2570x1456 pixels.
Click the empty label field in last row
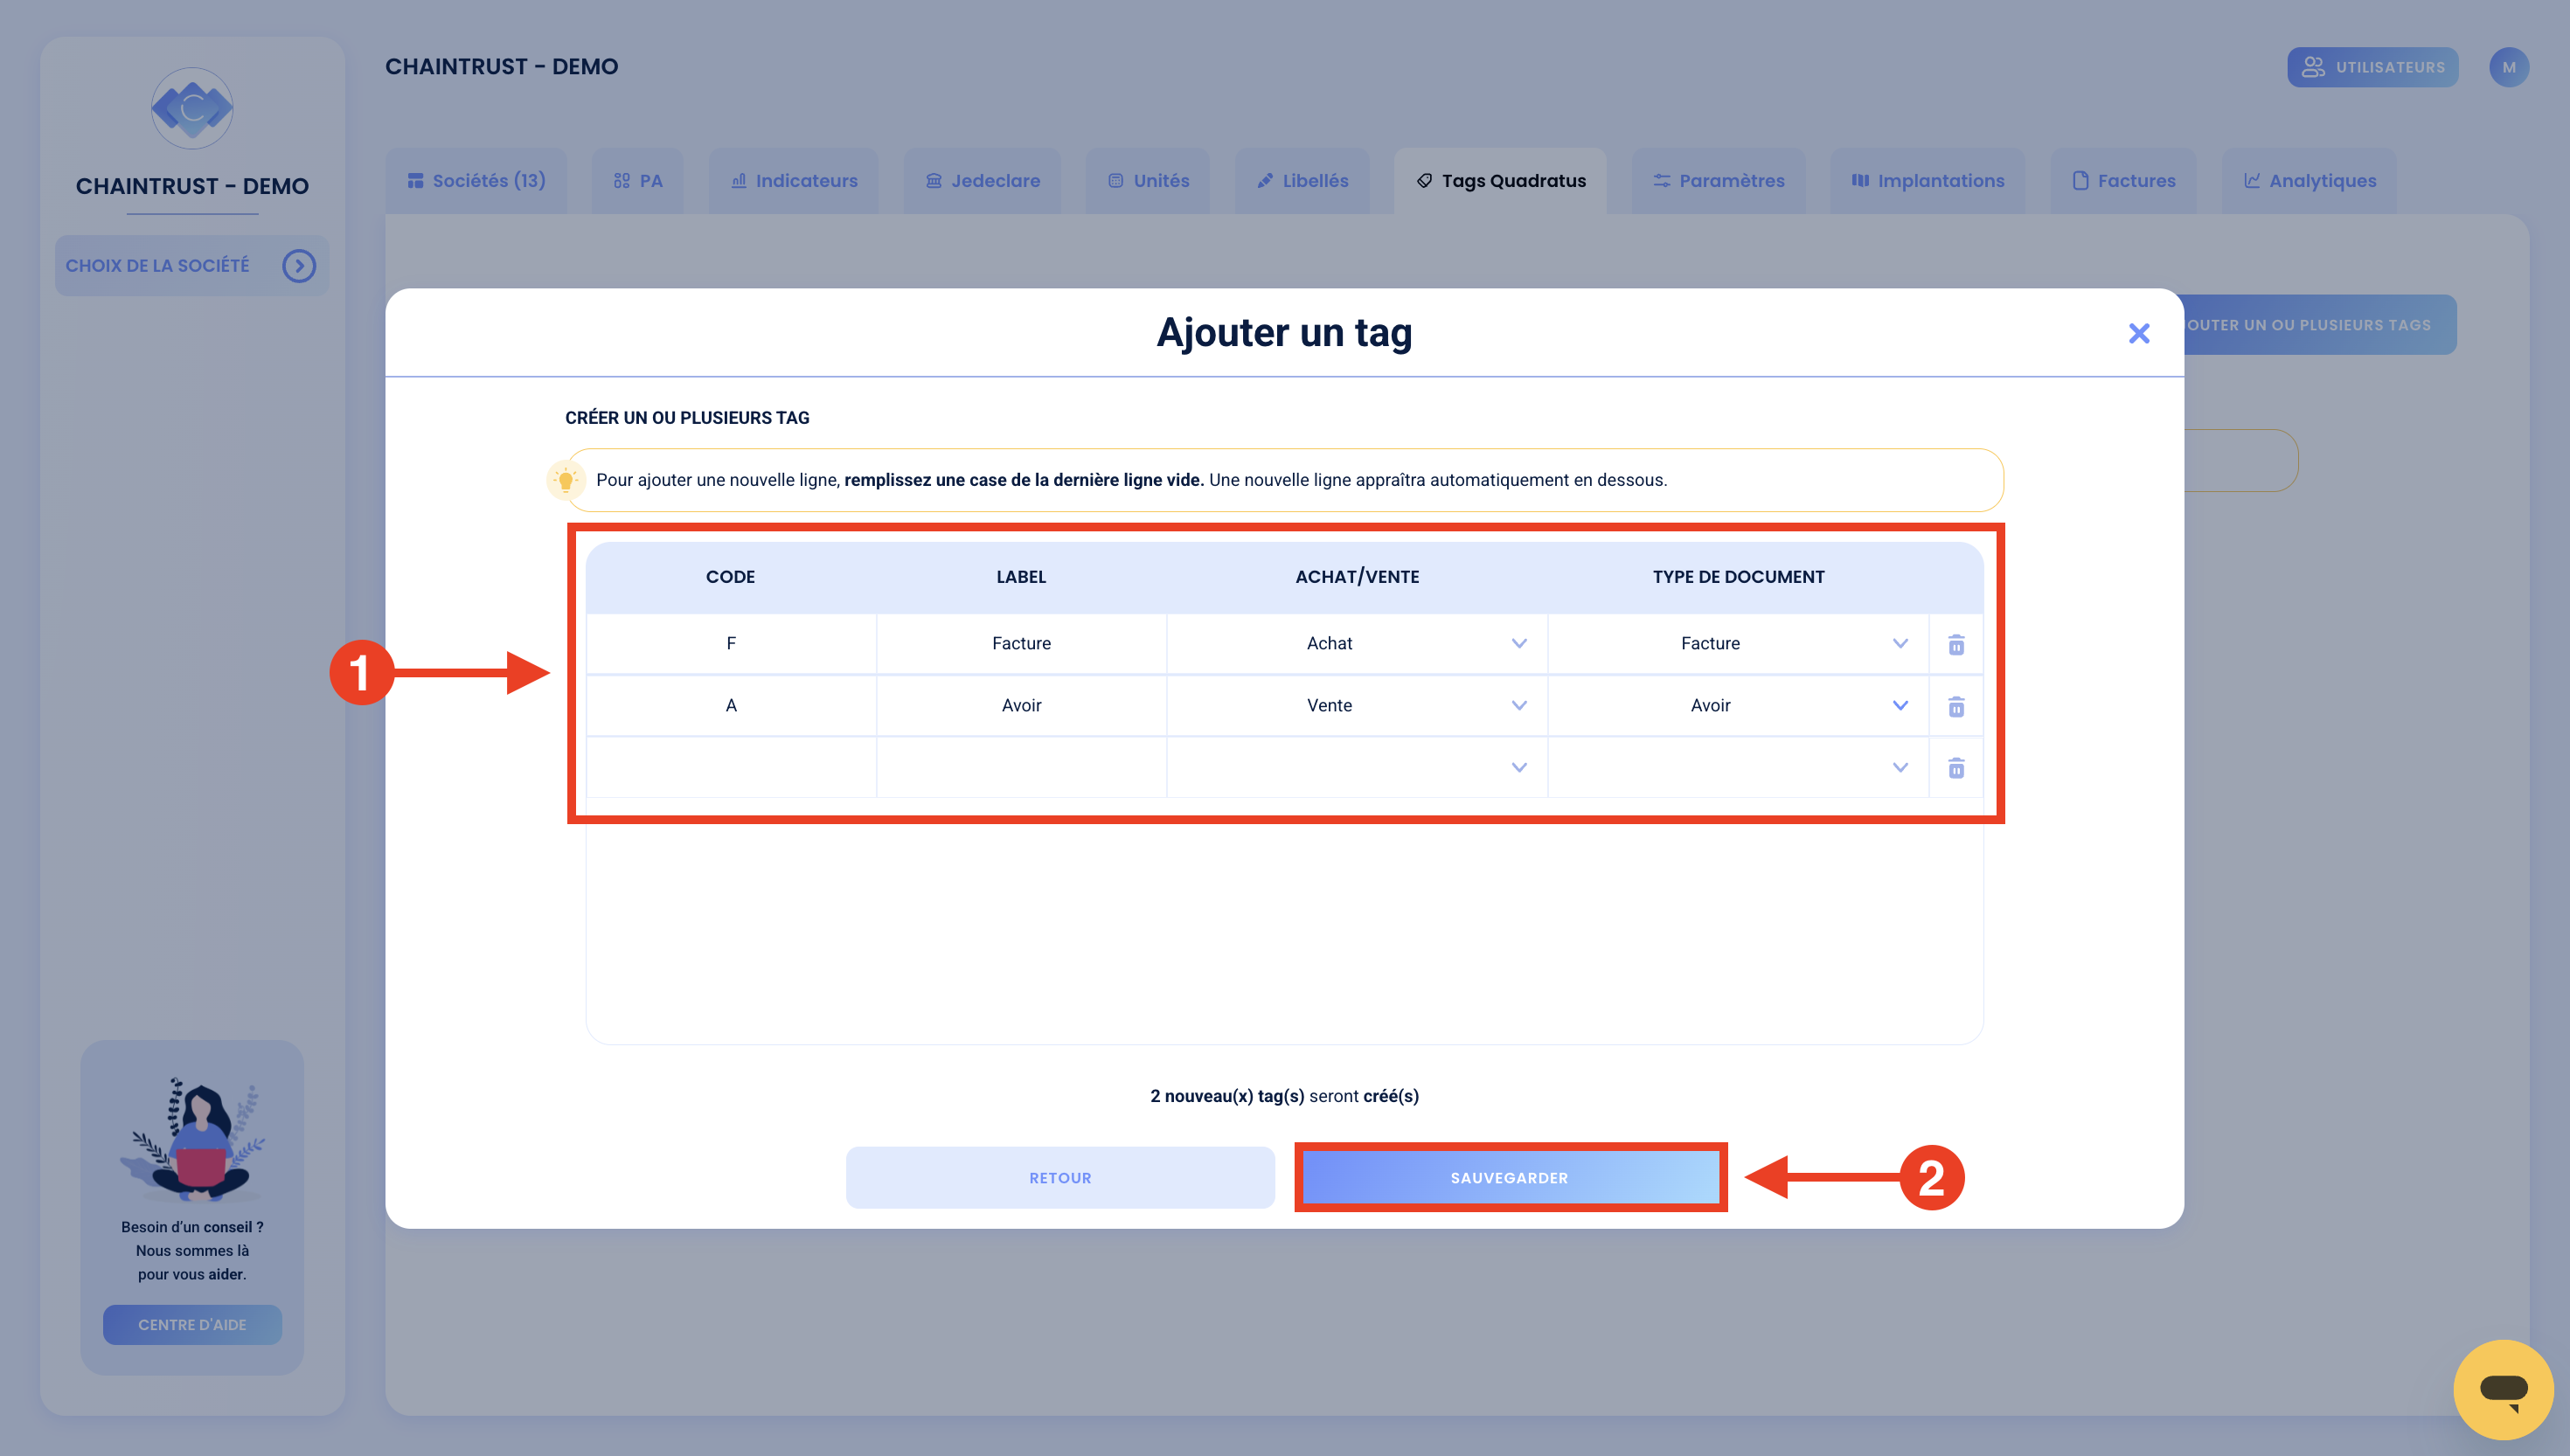(x=1021, y=767)
